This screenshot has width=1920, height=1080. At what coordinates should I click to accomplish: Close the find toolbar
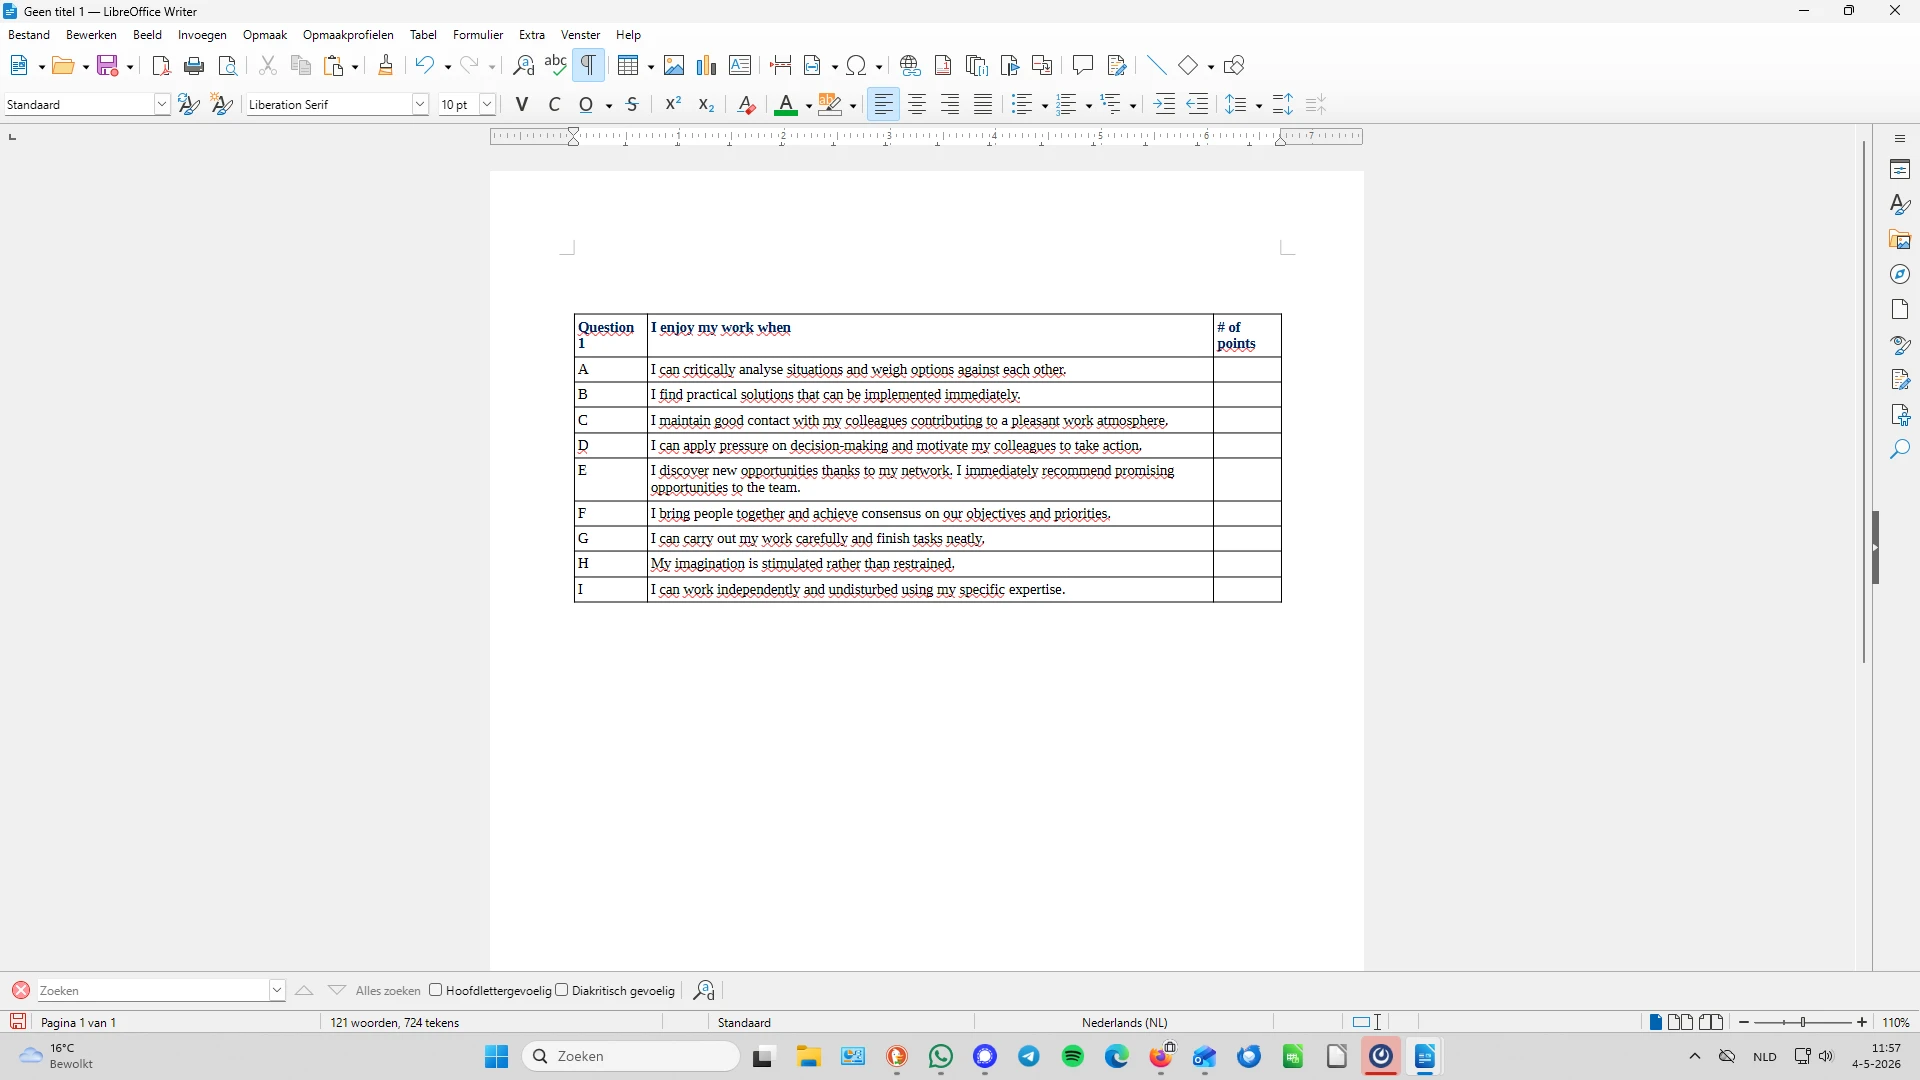(20, 990)
